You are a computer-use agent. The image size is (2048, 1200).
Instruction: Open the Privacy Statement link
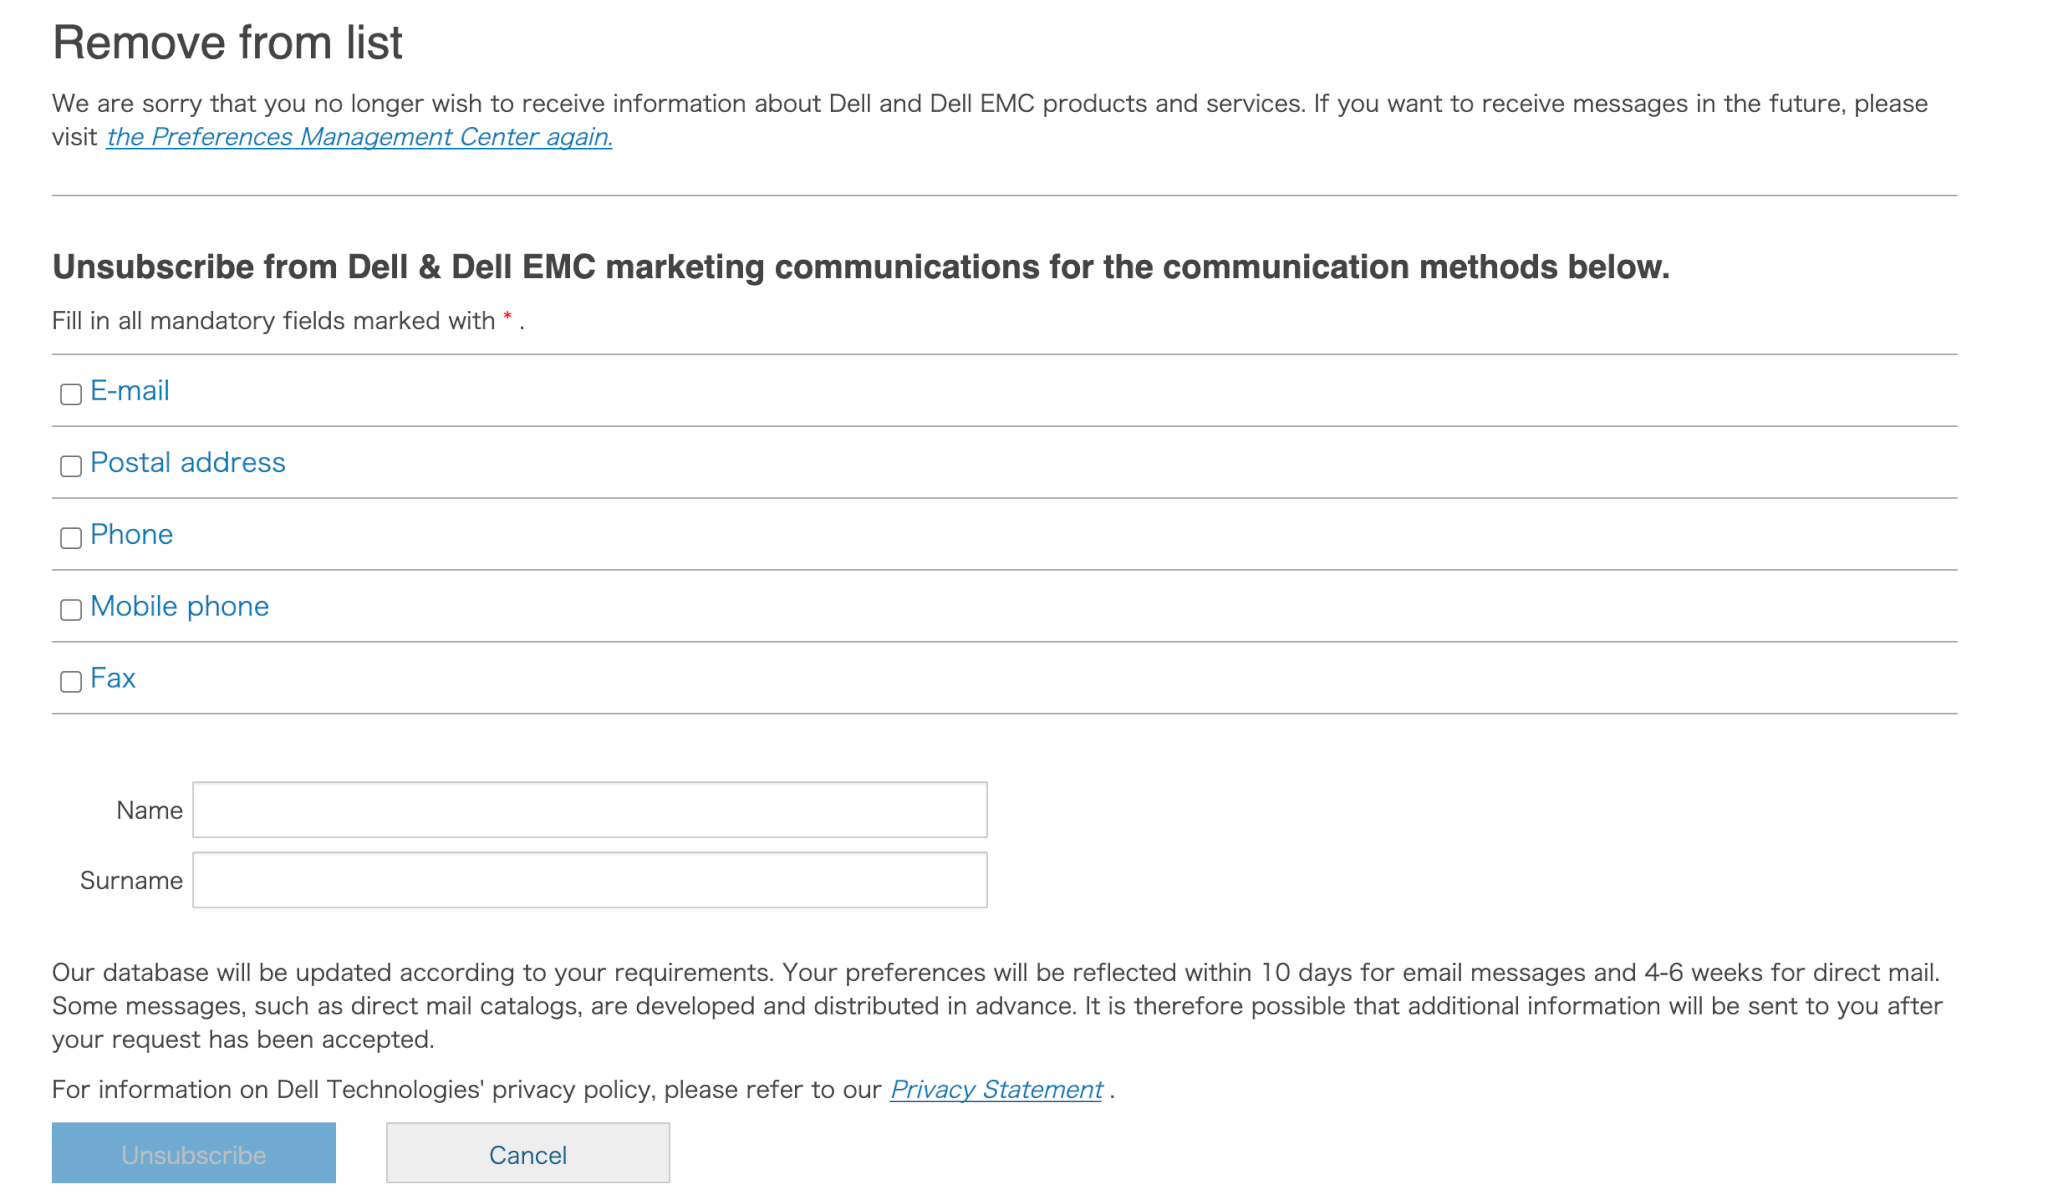[996, 1090]
